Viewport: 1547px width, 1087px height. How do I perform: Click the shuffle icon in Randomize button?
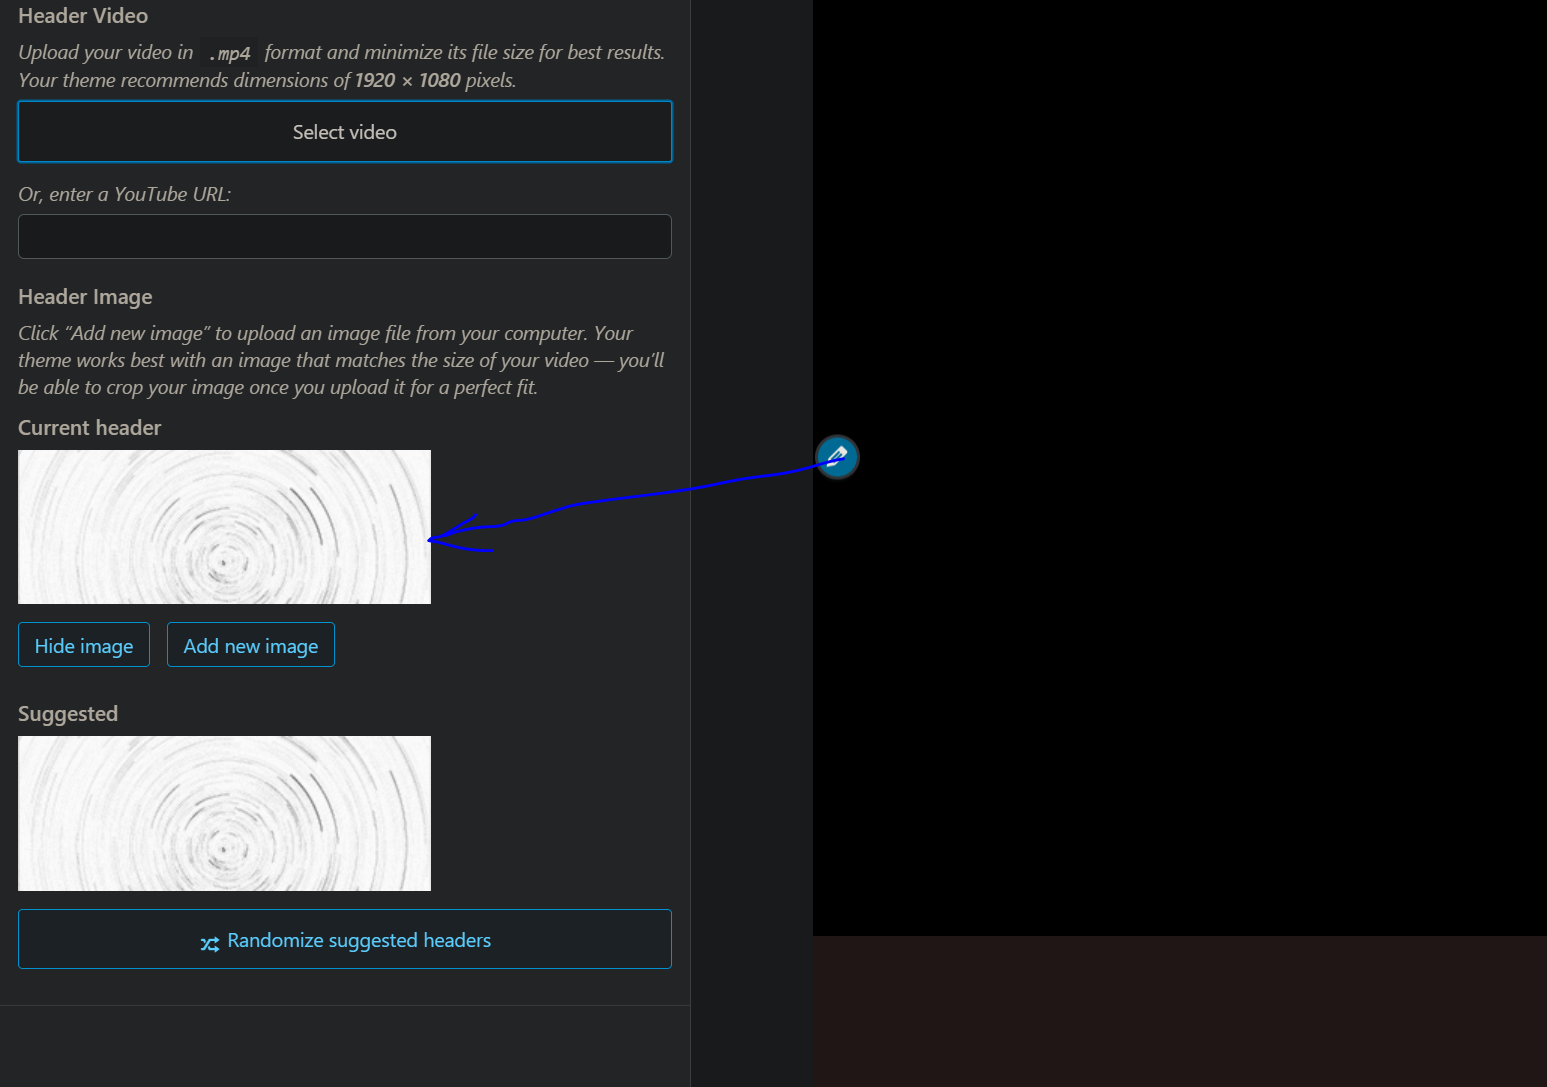[x=210, y=944]
